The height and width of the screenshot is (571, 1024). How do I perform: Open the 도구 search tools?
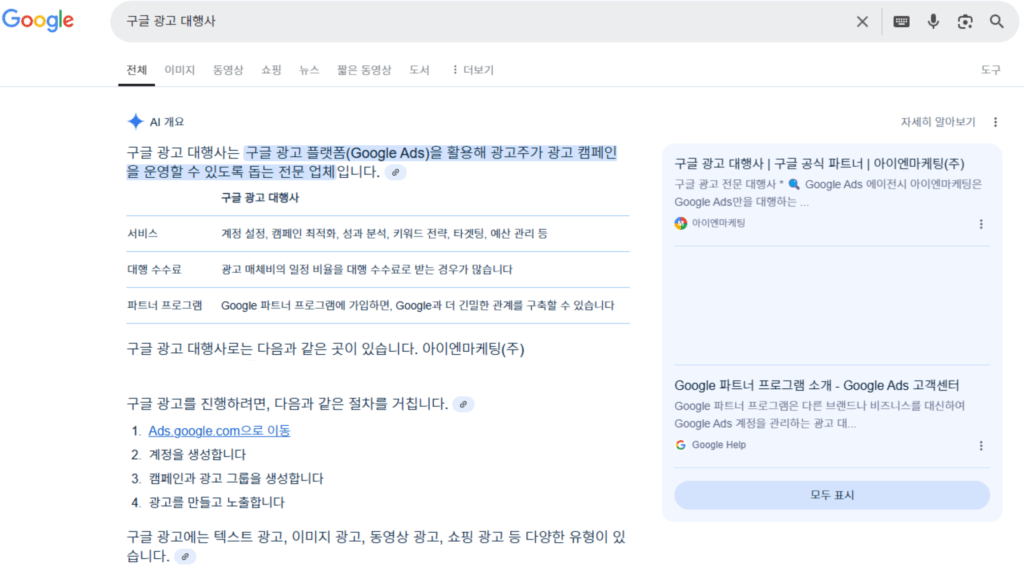click(990, 70)
